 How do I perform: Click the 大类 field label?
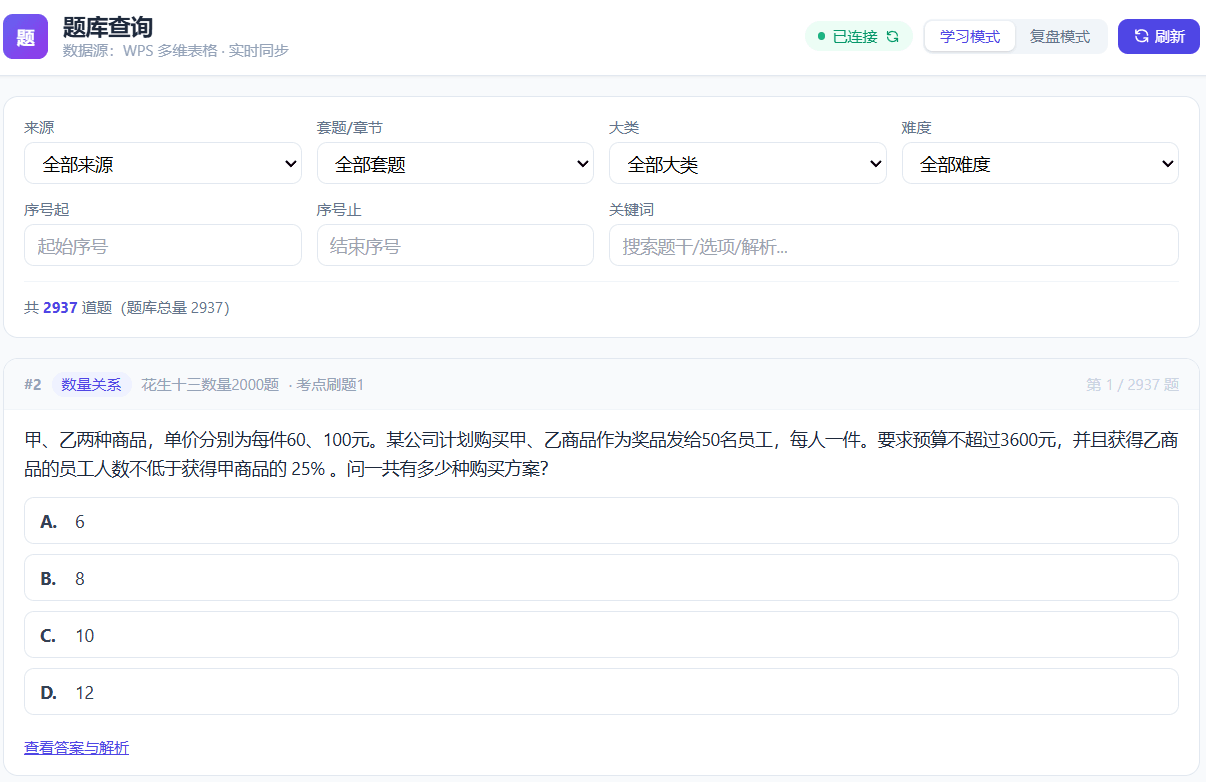[624, 128]
